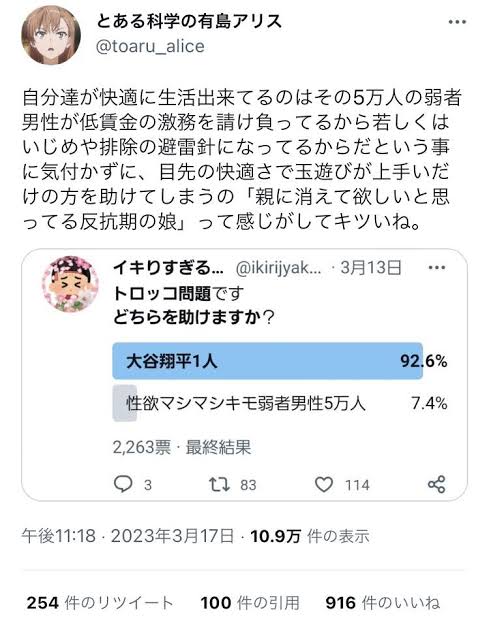The image size is (489, 627).
Task: Click the 3月13日 date on the quoted tweet
Action: (x=371, y=268)
